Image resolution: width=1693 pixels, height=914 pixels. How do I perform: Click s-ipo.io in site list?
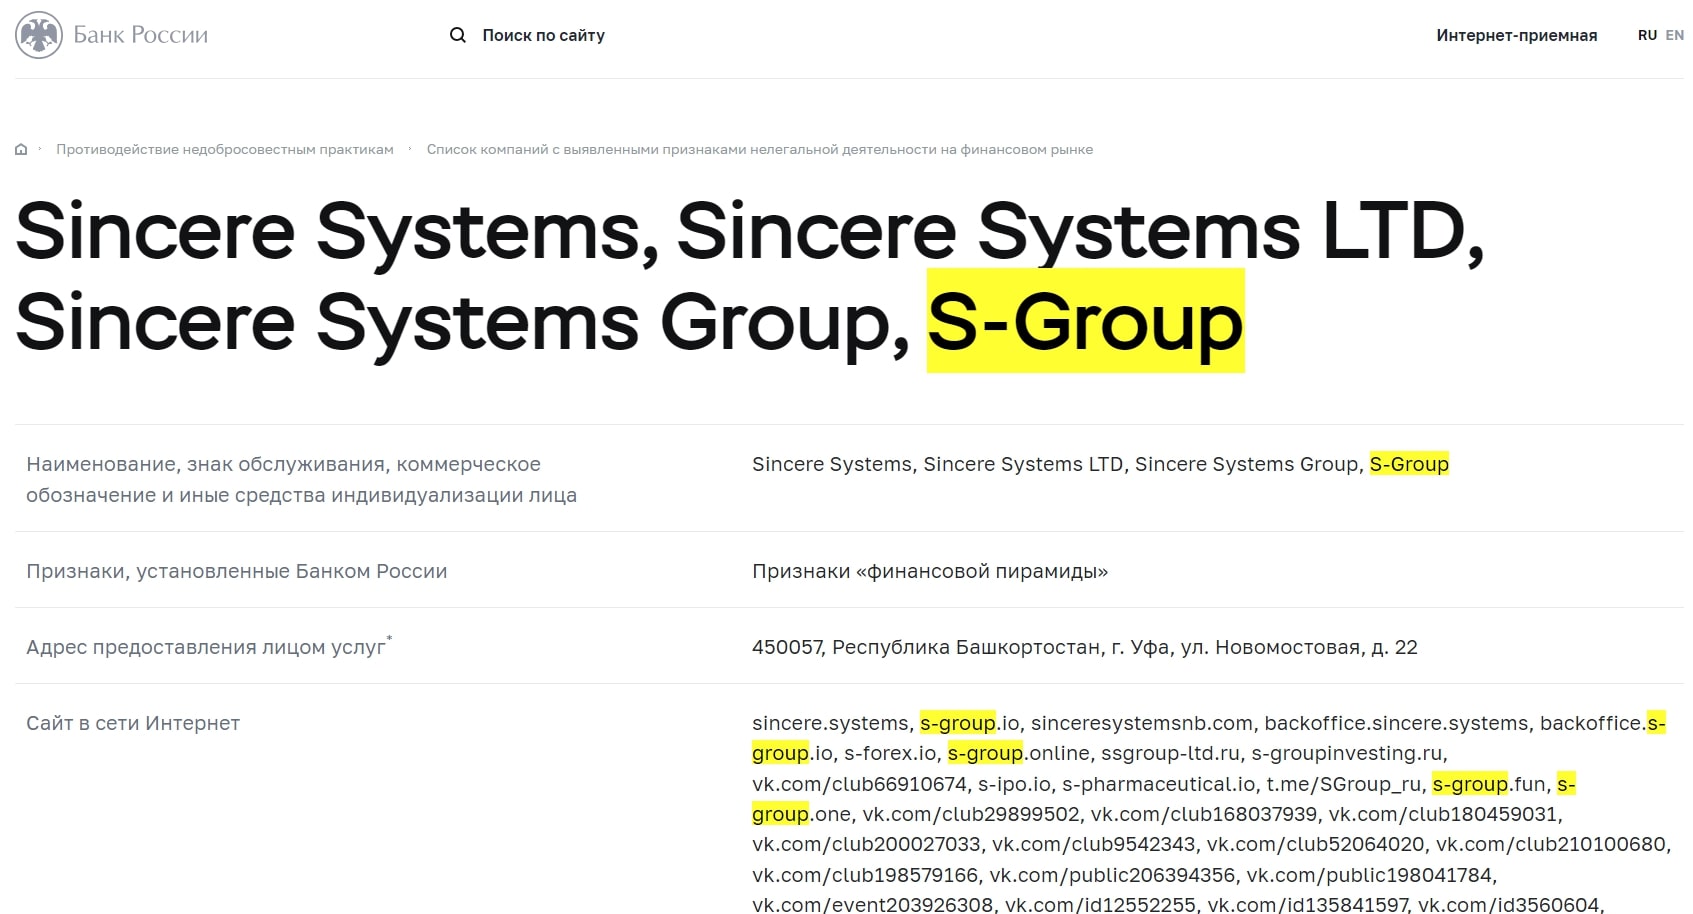[1014, 784]
